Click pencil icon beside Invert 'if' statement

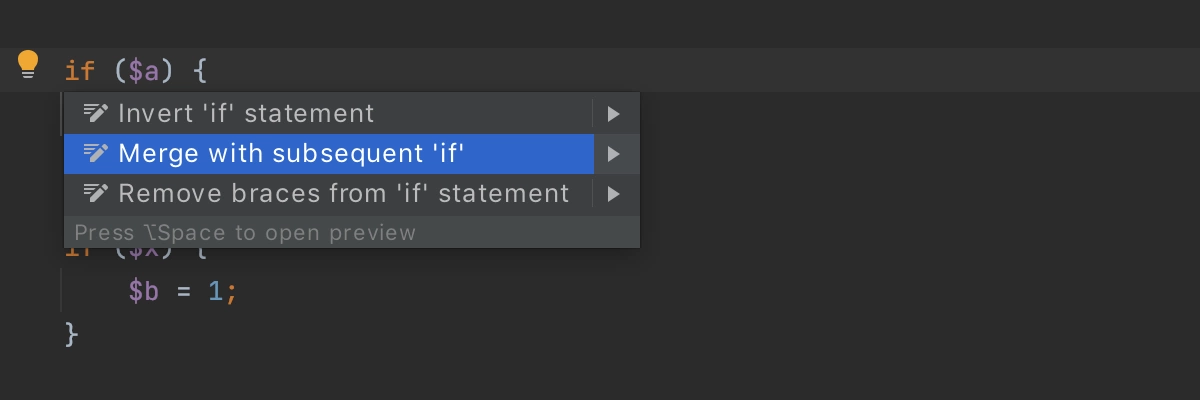(95, 113)
